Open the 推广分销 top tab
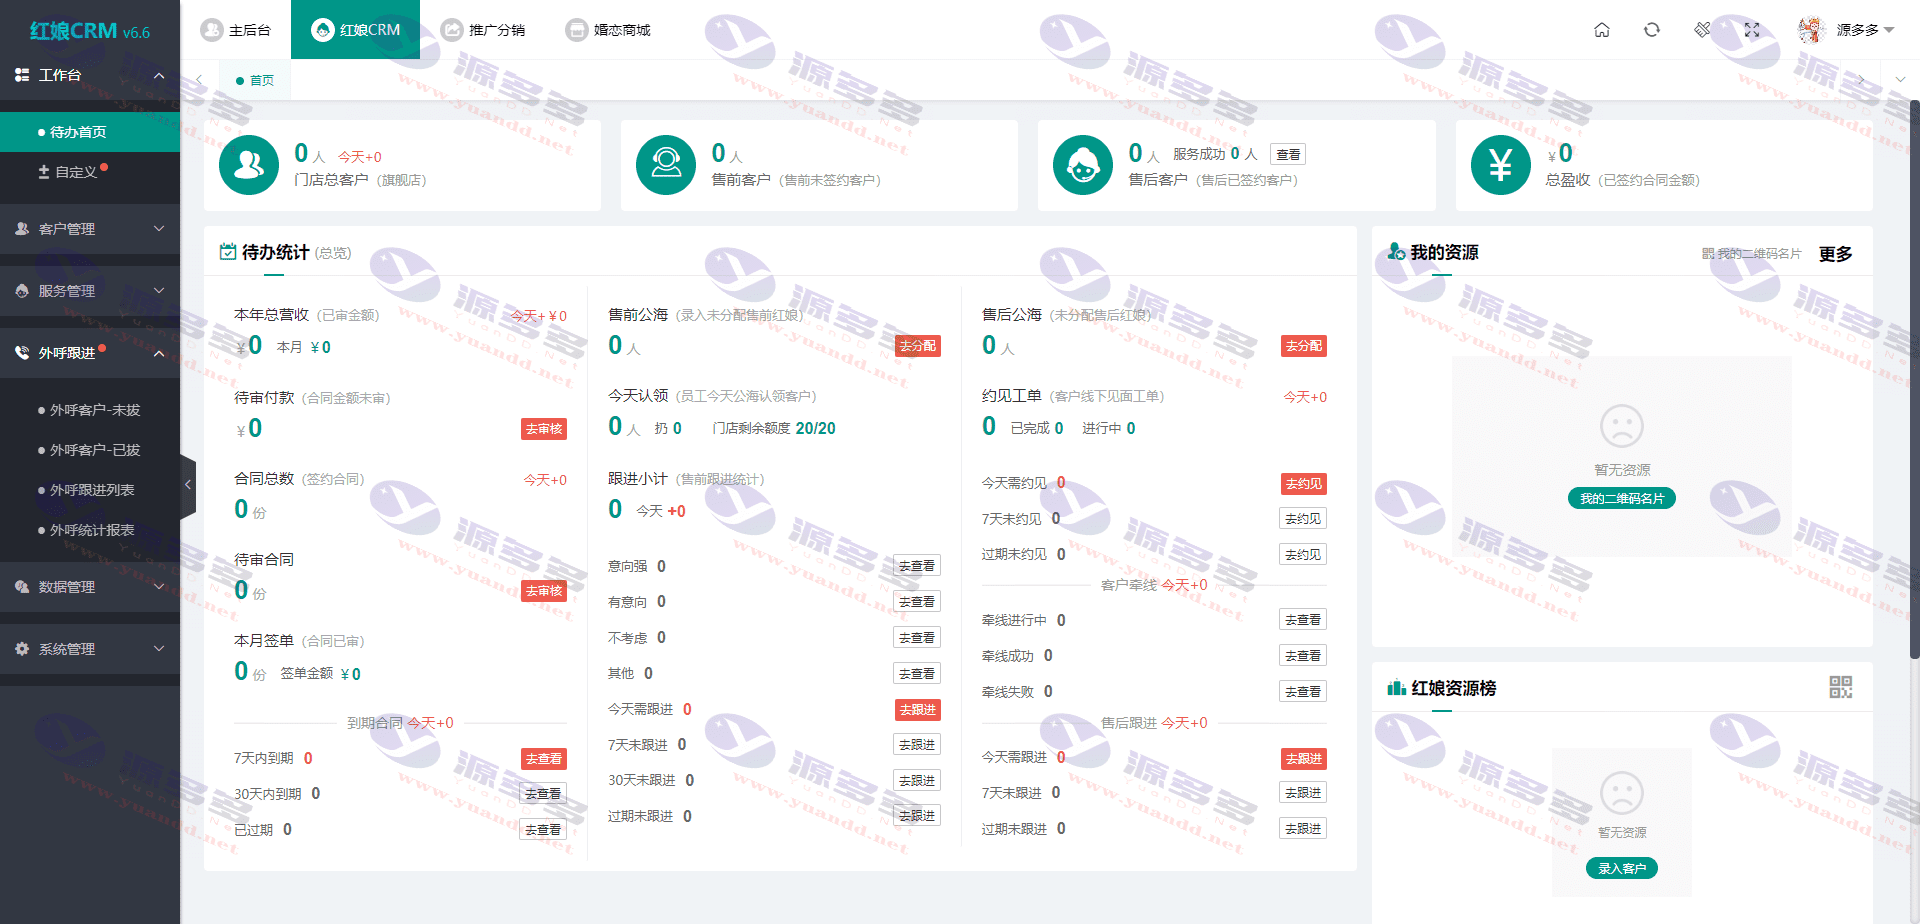This screenshot has height=924, width=1920. 483,30
